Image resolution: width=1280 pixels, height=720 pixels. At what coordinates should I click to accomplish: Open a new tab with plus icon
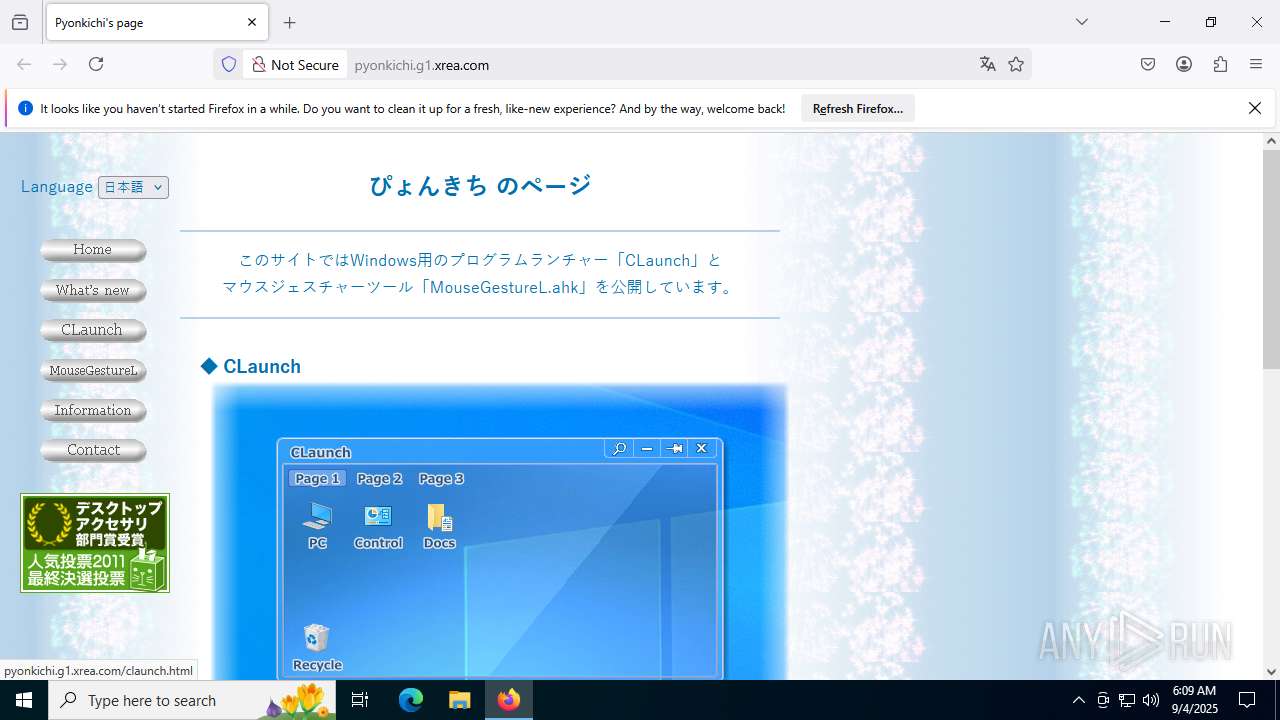(x=290, y=22)
